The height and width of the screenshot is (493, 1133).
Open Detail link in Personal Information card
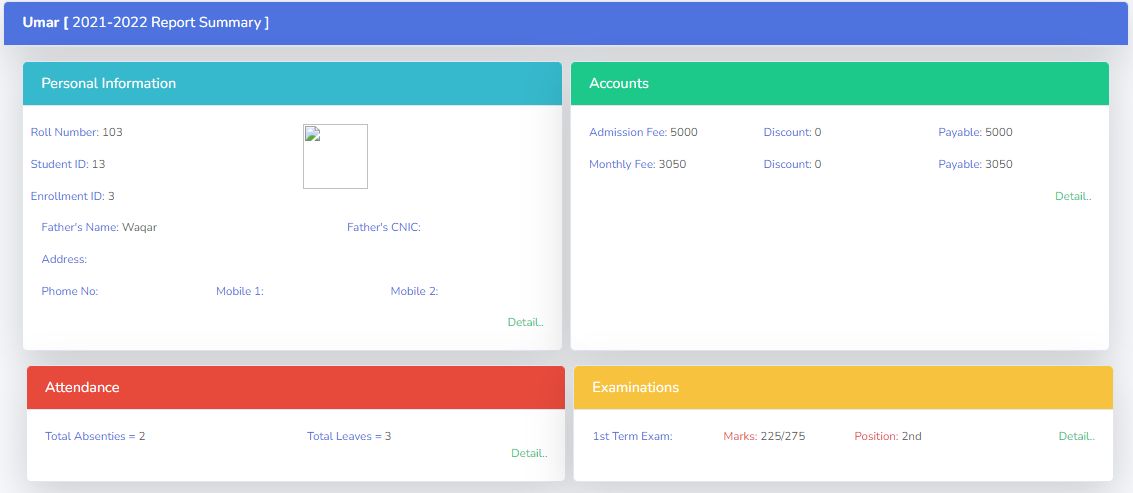click(x=525, y=322)
